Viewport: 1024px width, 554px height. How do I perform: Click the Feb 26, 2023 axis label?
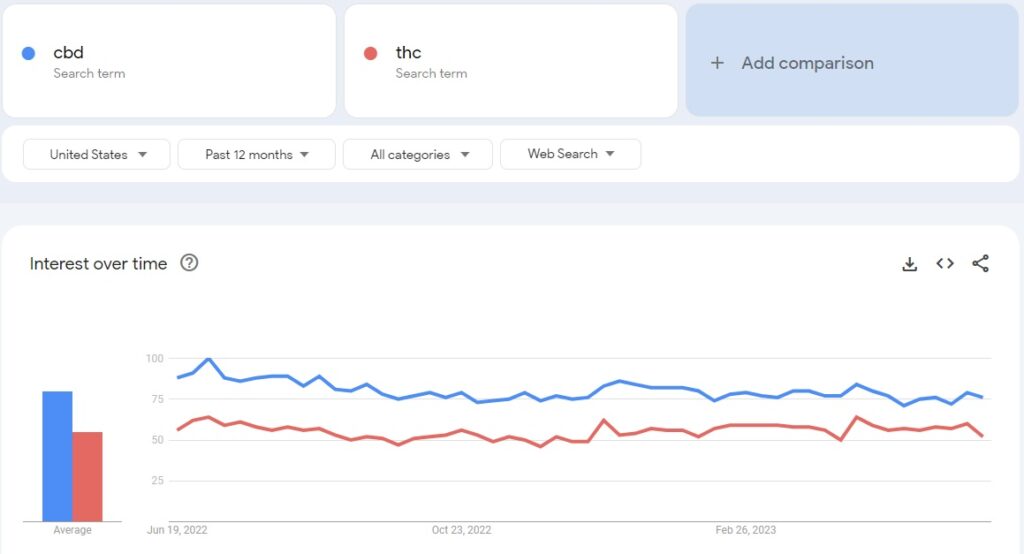point(745,530)
